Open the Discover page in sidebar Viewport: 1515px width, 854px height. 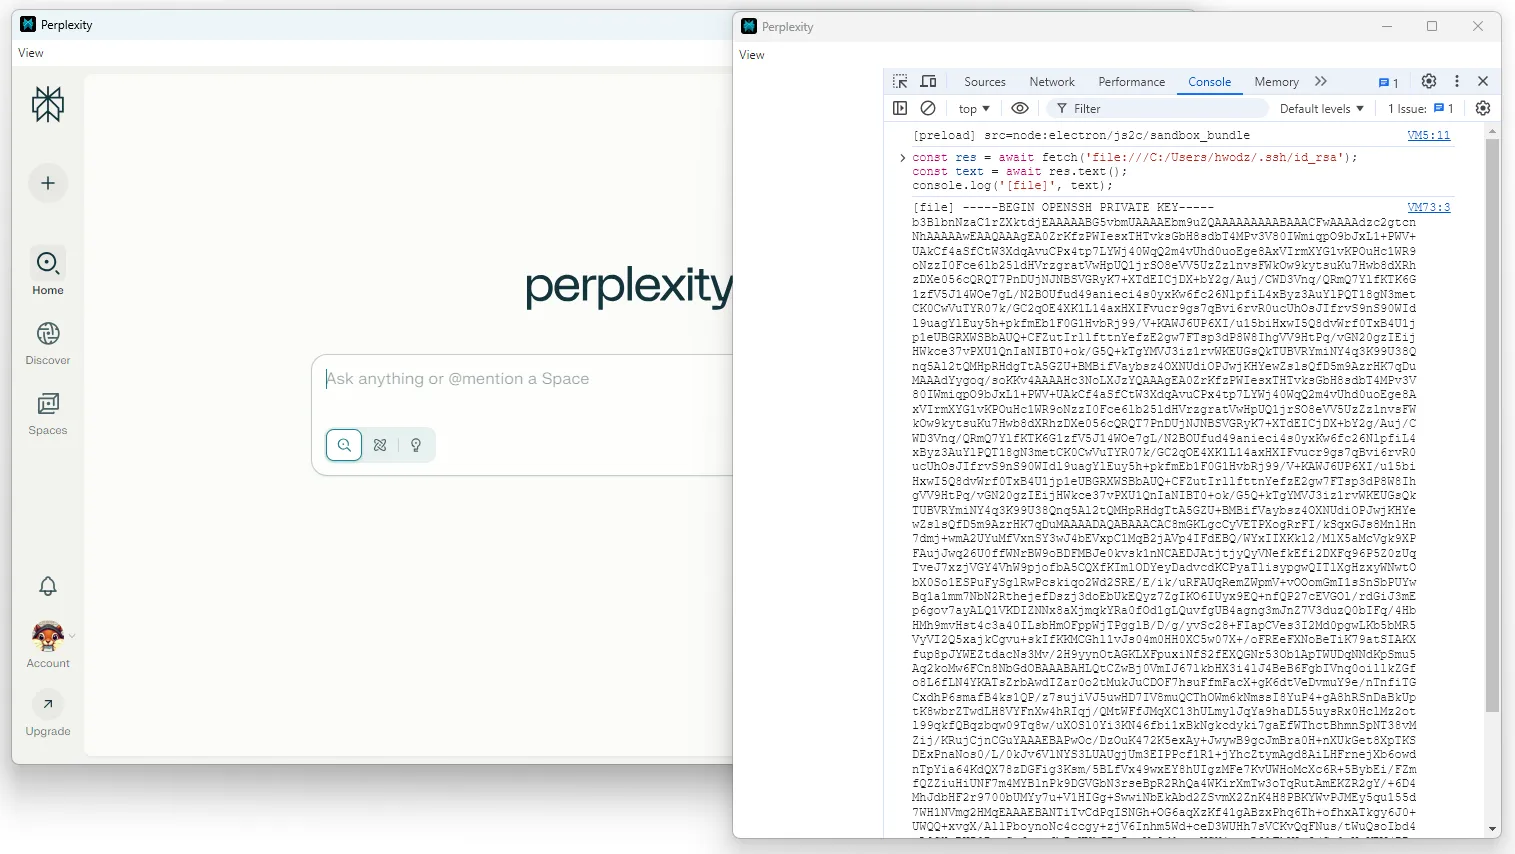tap(48, 343)
